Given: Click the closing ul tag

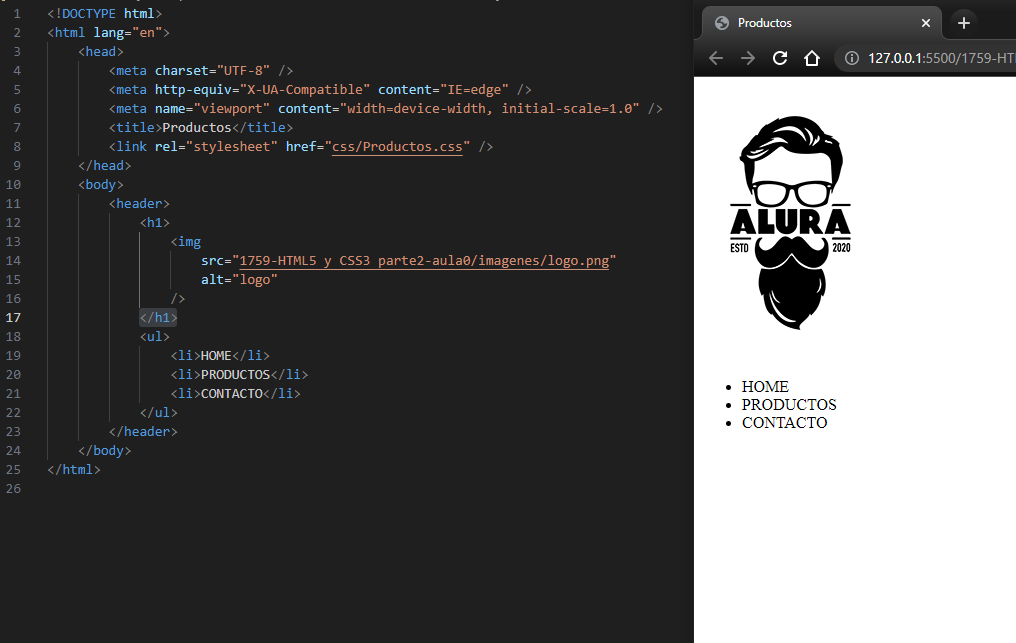Looking at the screenshot, I should tap(158, 413).
